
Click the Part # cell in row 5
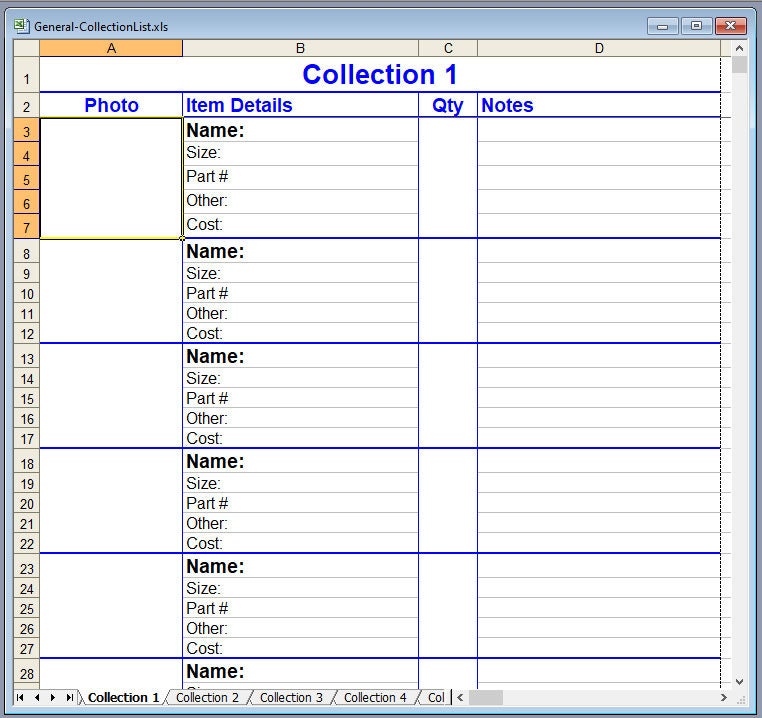tap(300, 177)
